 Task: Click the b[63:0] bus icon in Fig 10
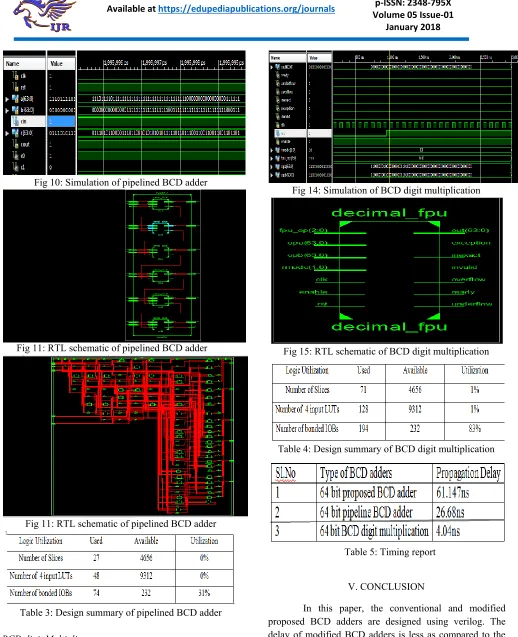point(15,110)
